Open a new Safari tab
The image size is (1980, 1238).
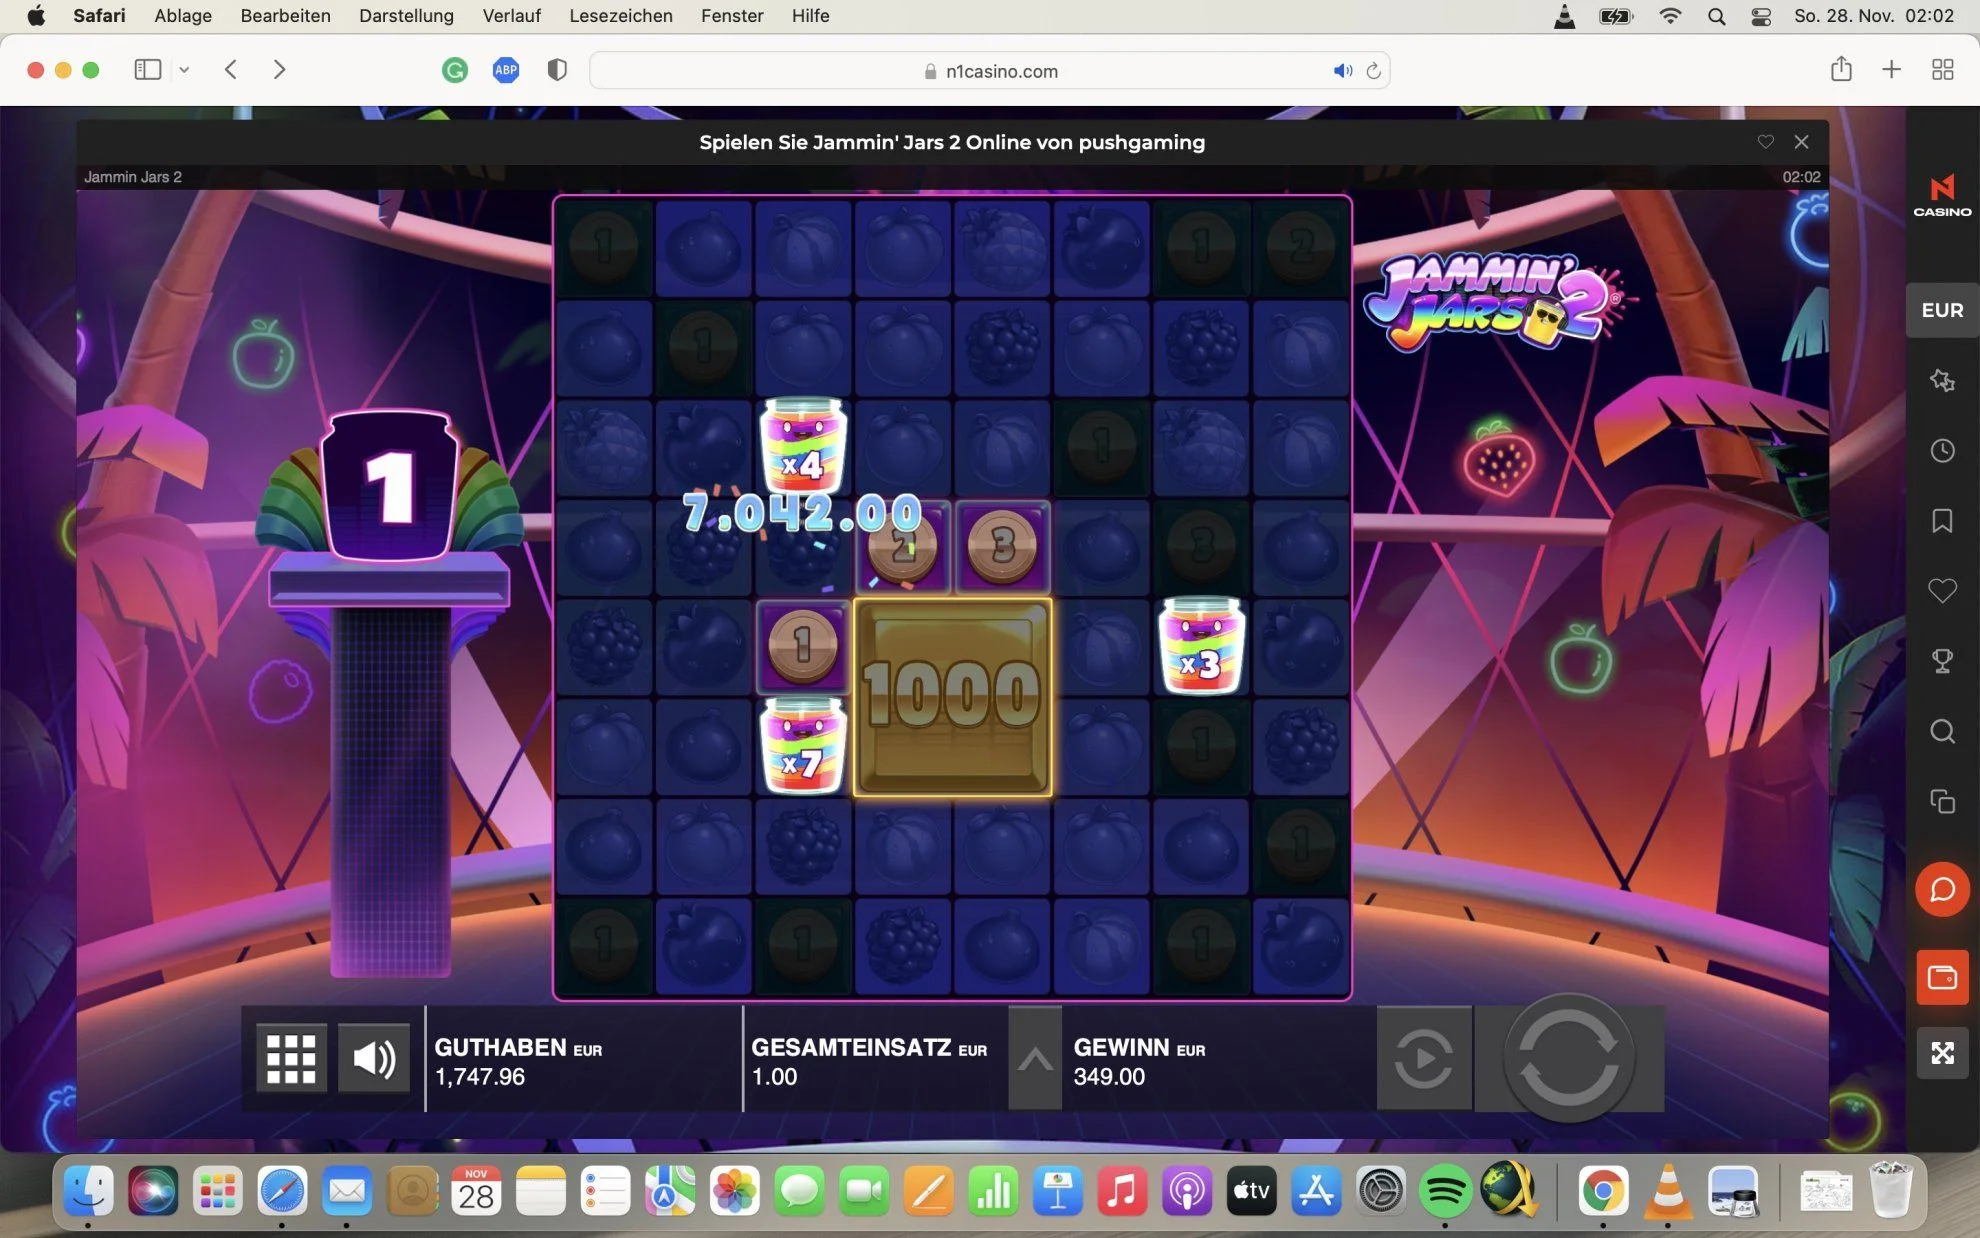coord(1891,70)
